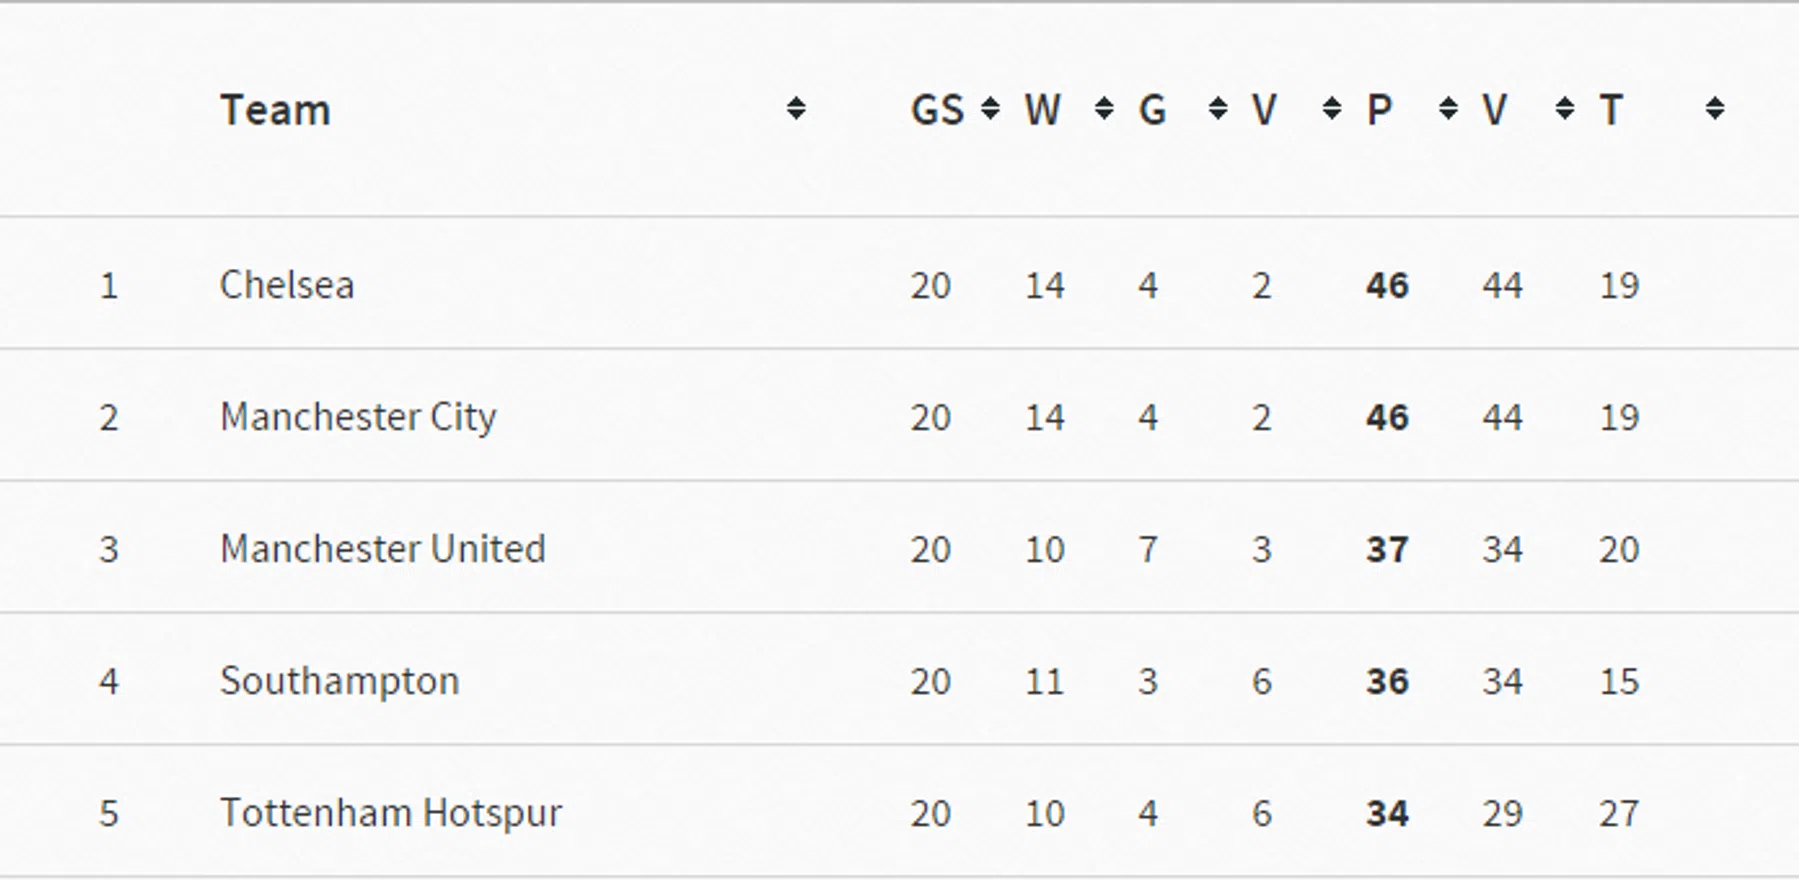
Task: Select the Southampton team name
Action: (340, 681)
